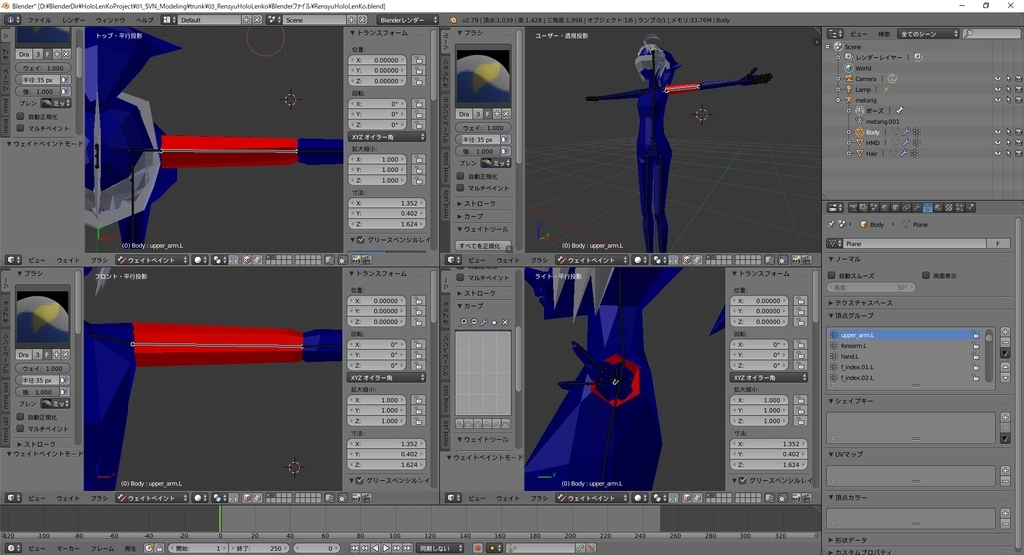
Task: Open 全てのシーン outliner display dropdown
Action: pos(929,33)
